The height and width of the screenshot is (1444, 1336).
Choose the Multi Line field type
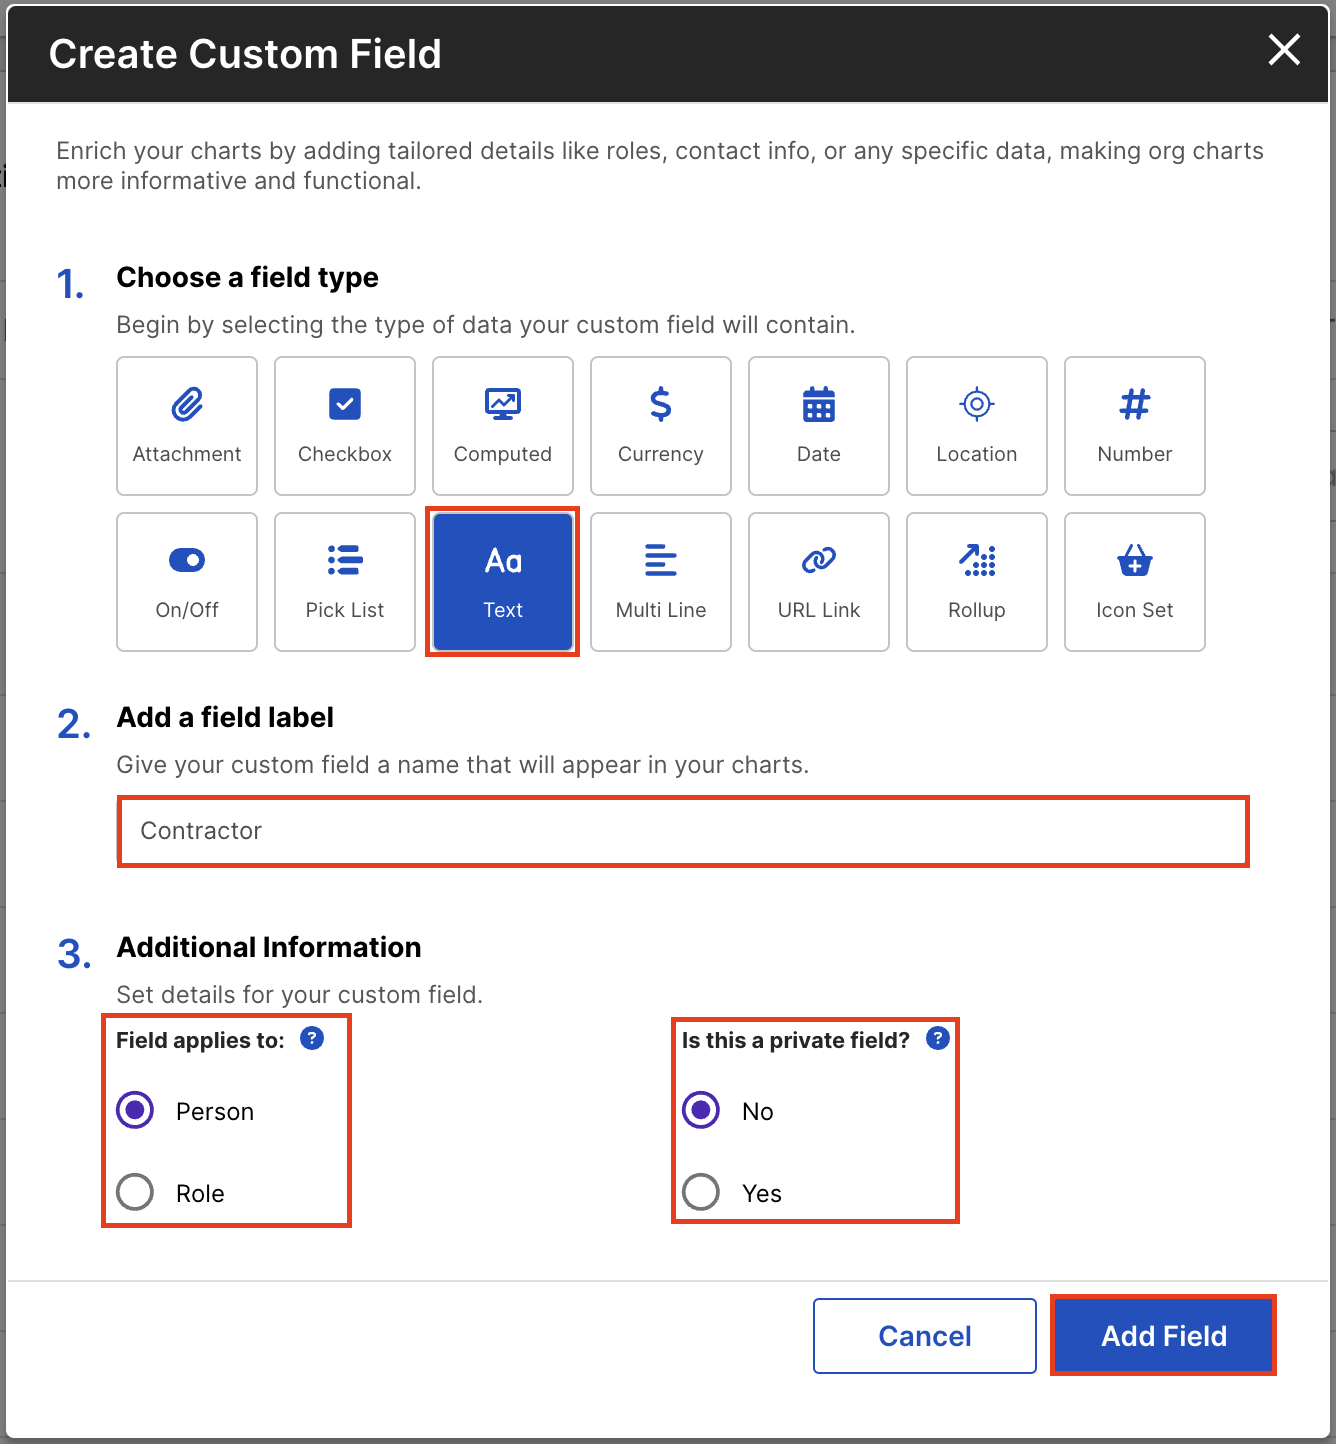(660, 581)
